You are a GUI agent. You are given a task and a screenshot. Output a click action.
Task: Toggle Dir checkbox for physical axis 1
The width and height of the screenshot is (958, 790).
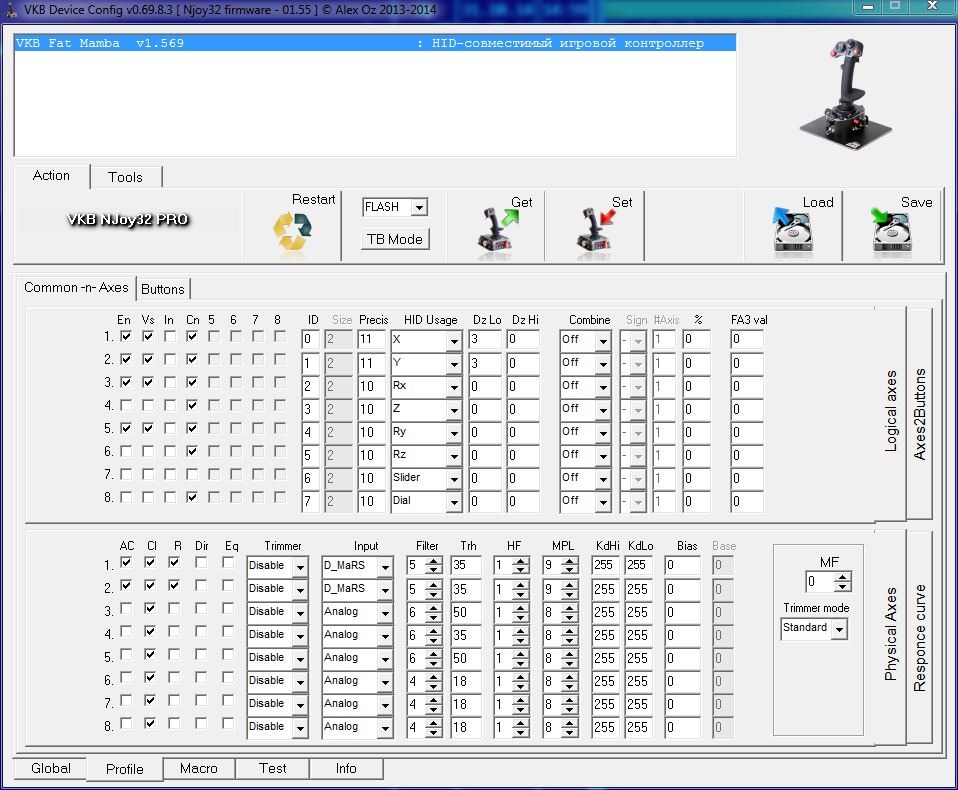(x=201, y=562)
